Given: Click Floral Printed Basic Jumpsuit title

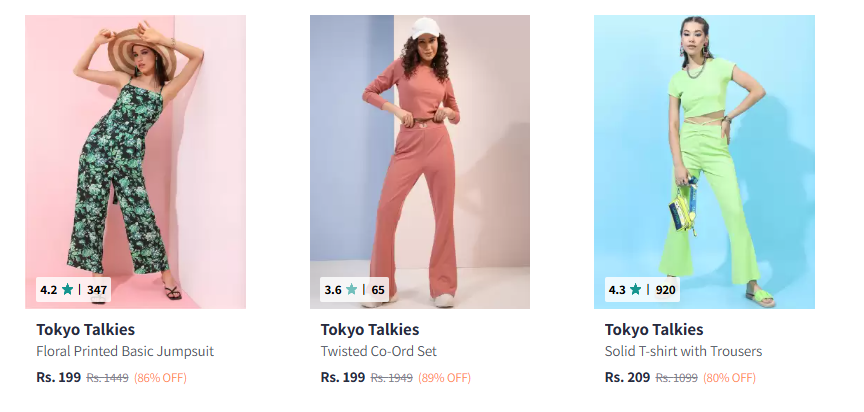Looking at the screenshot, I should 125,352.
